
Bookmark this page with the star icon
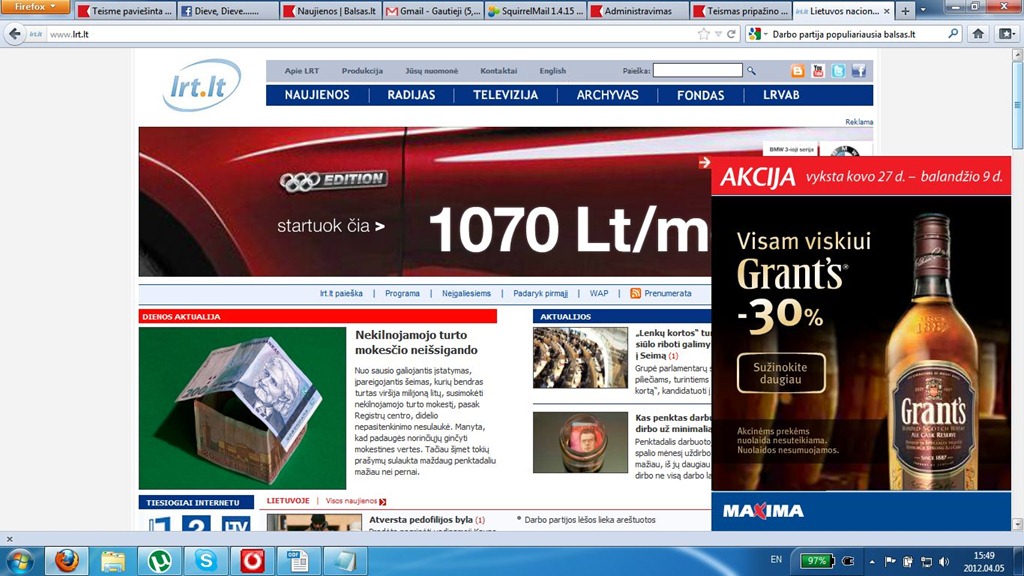pos(703,34)
